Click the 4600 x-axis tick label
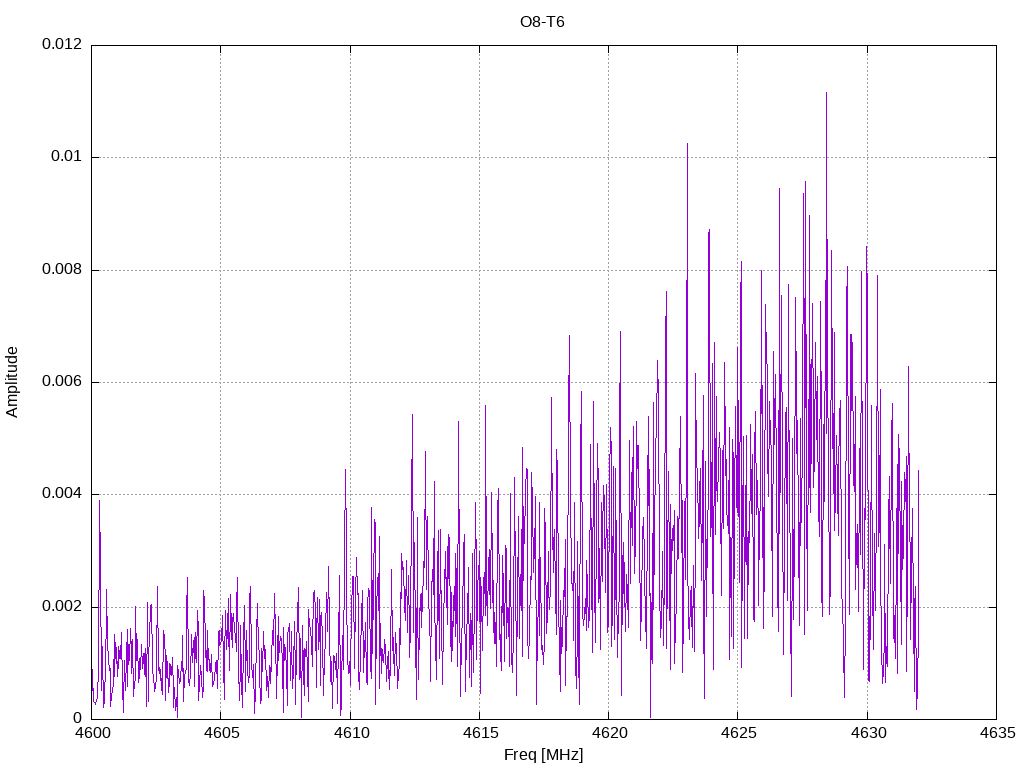The height and width of the screenshot is (768, 1024). tap(92, 733)
